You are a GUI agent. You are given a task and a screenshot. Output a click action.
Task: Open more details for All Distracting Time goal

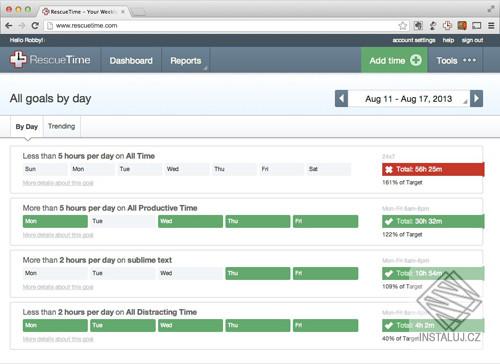(58, 339)
